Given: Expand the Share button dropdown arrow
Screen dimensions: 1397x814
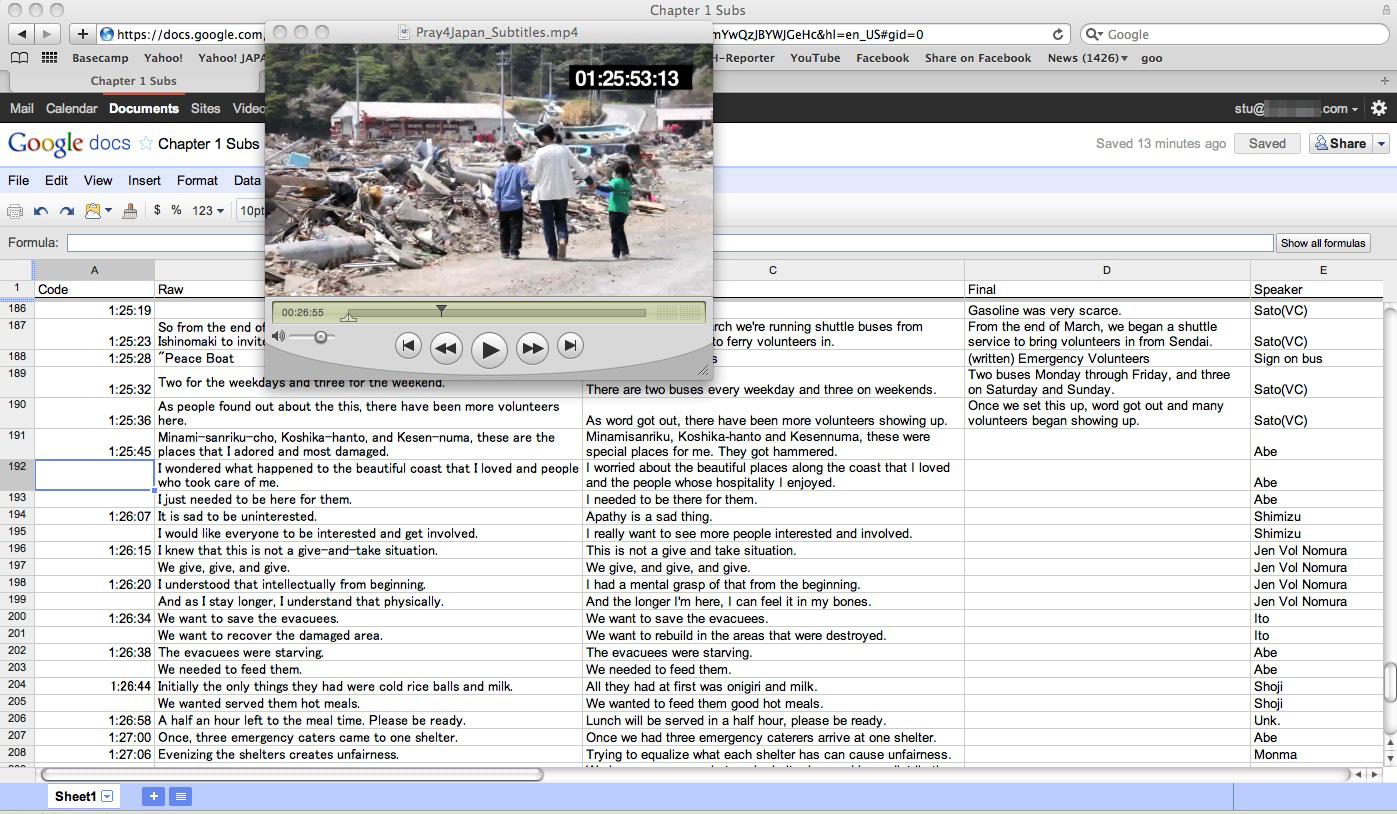Looking at the screenshot, I should (1382, 144).
